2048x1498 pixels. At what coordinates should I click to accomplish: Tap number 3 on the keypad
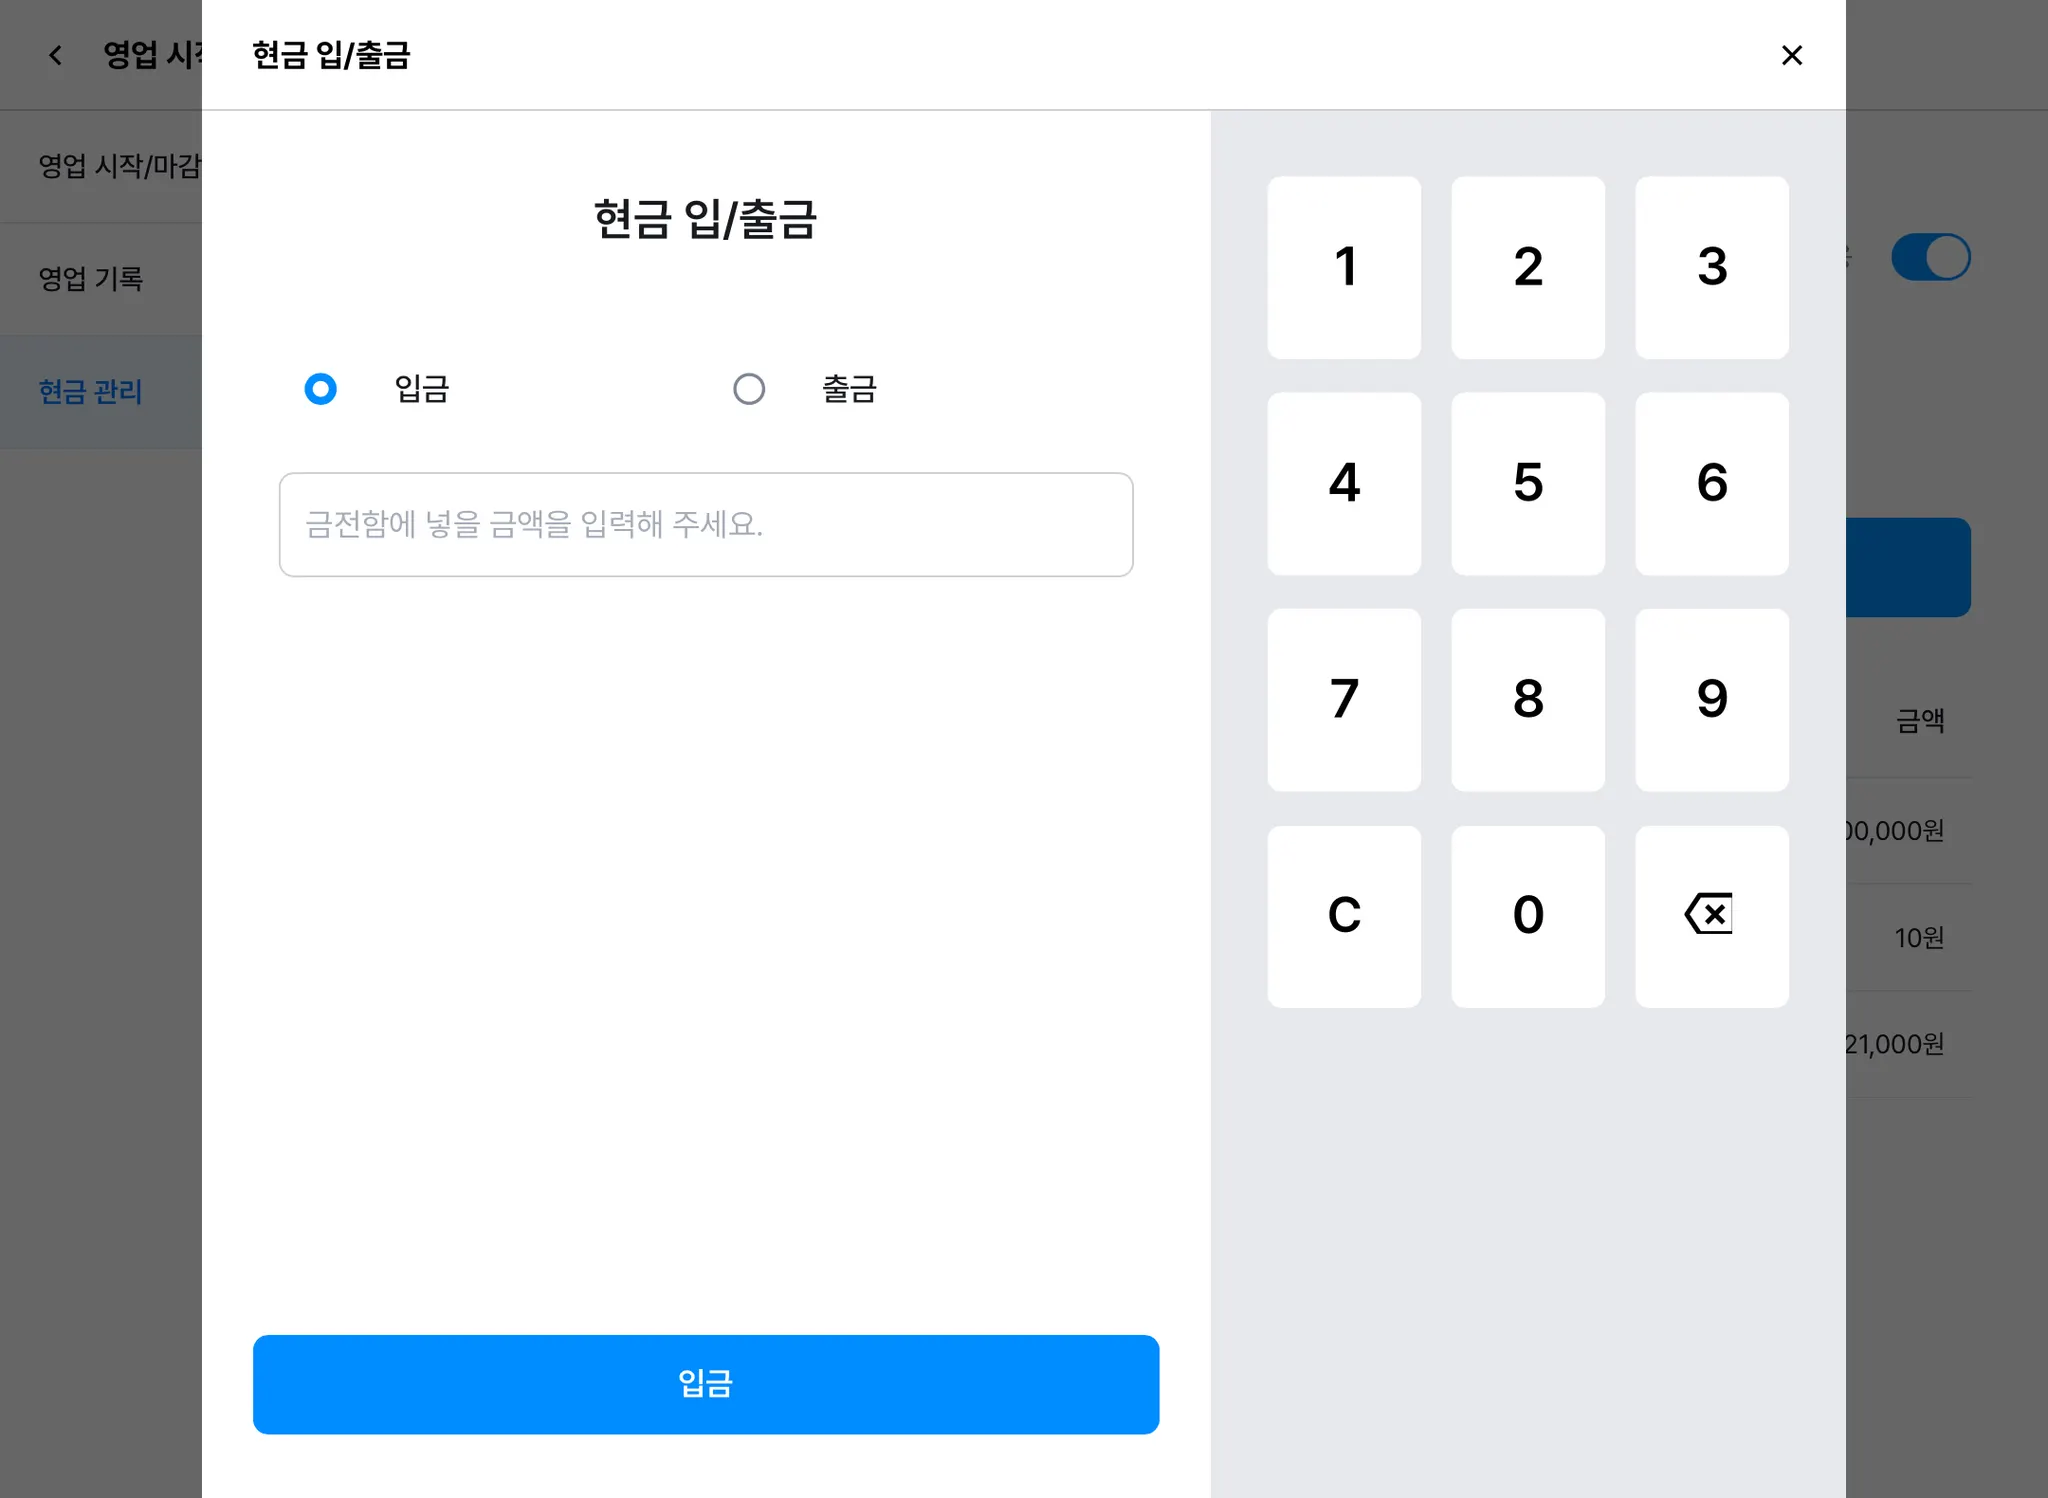point(1711,267)
